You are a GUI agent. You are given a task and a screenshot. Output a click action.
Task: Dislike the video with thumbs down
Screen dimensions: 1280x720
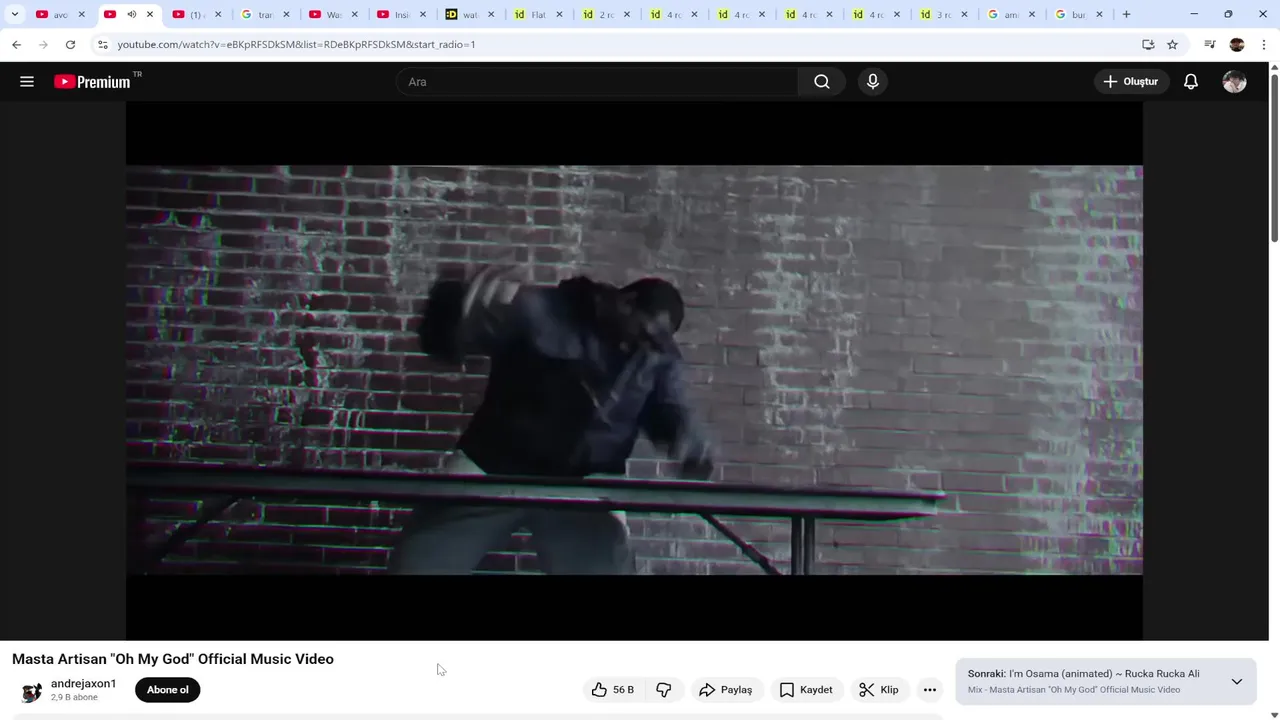pos(664,690)
